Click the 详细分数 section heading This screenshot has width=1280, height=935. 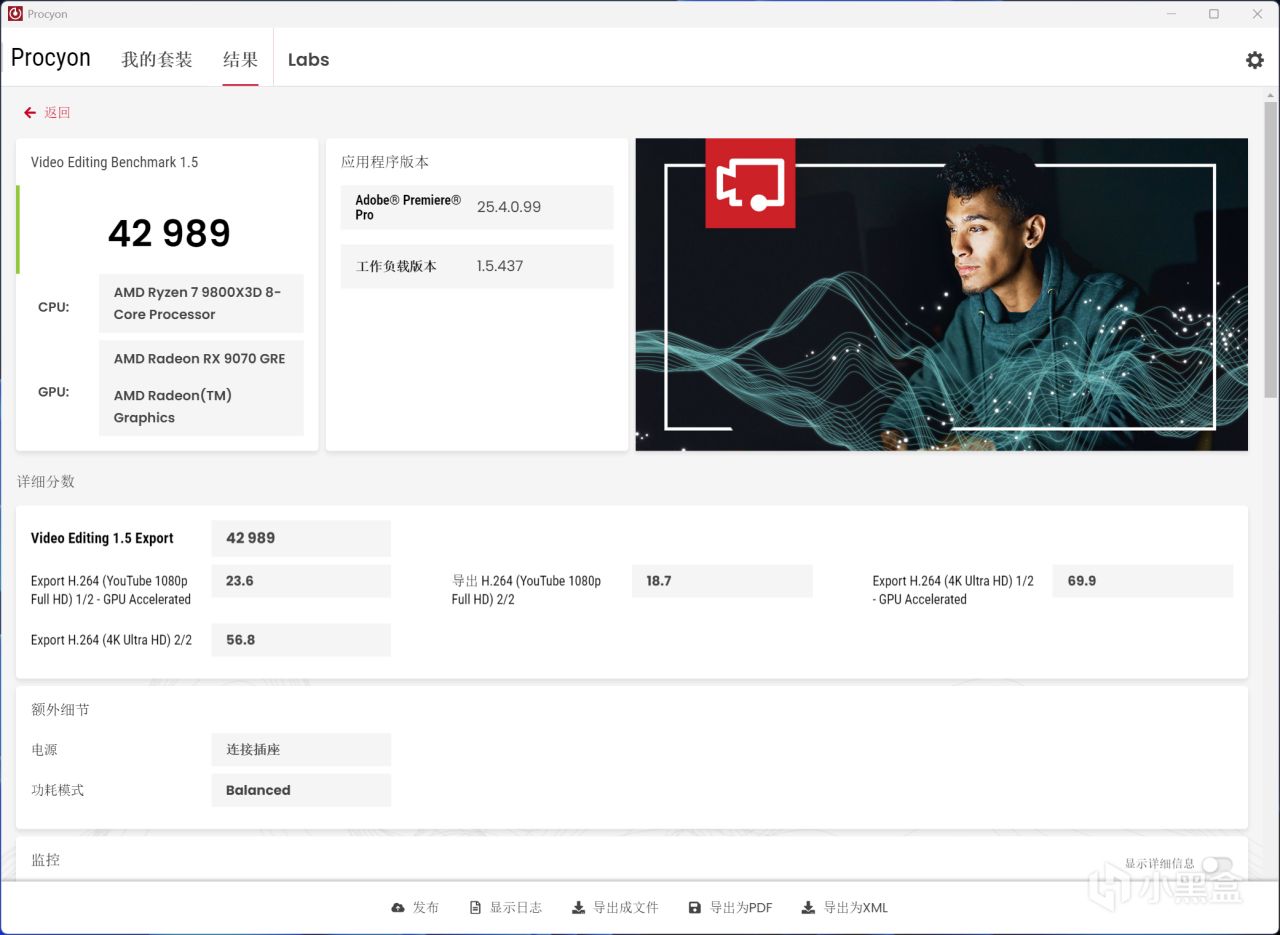coord(46,481)
